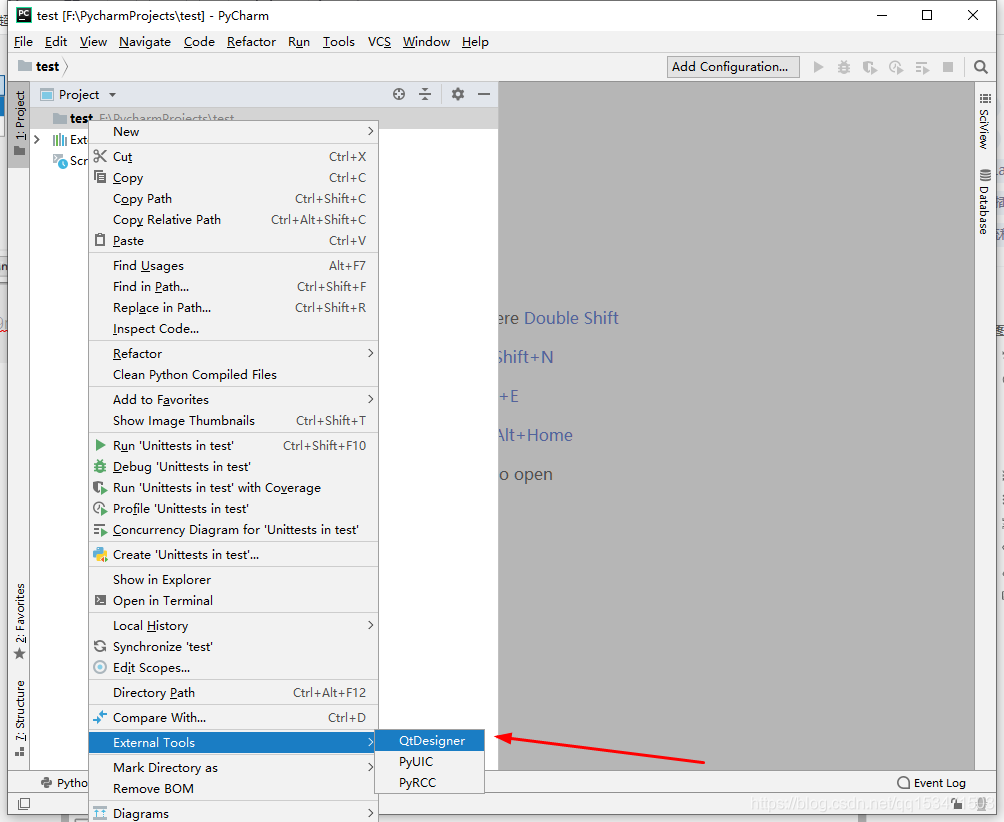This screenshot has width=1004, height=822.
Task: Choose Open in Terminal
Action: point(233,600)
